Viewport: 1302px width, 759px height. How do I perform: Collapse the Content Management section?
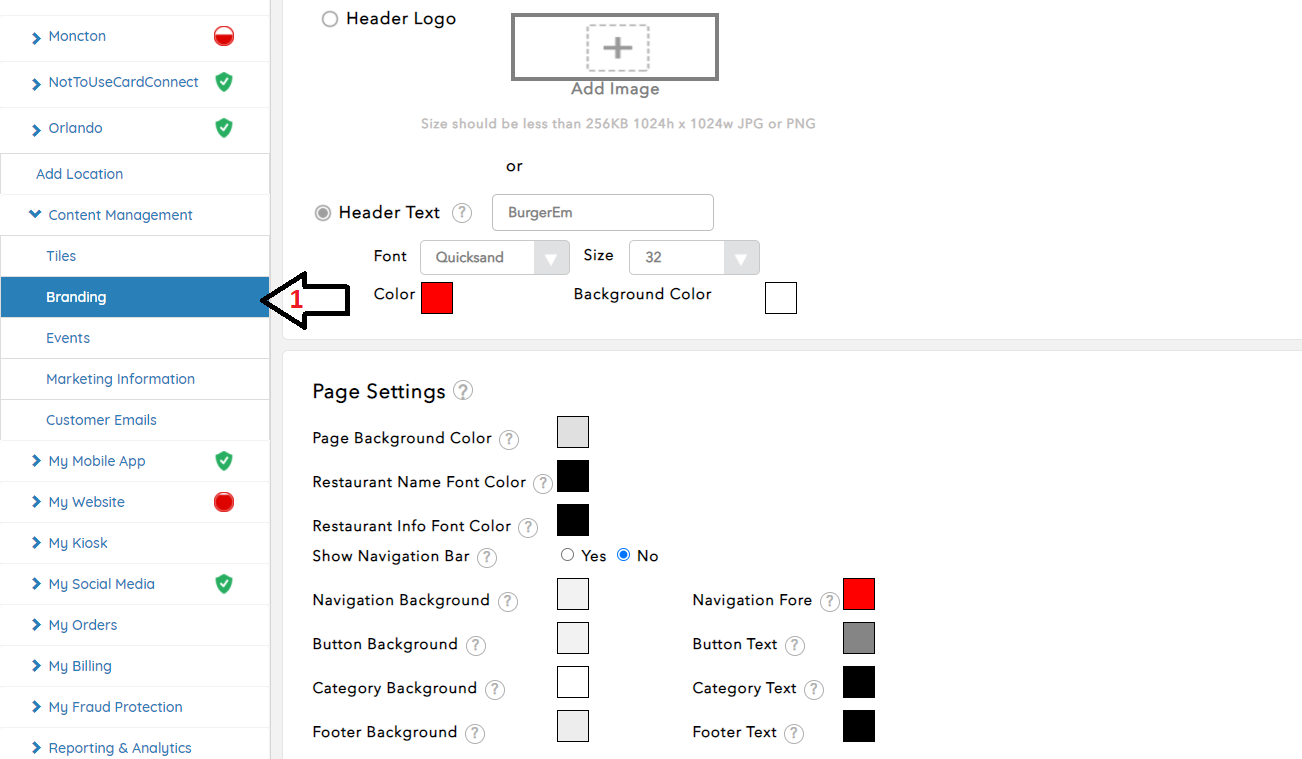36,215
